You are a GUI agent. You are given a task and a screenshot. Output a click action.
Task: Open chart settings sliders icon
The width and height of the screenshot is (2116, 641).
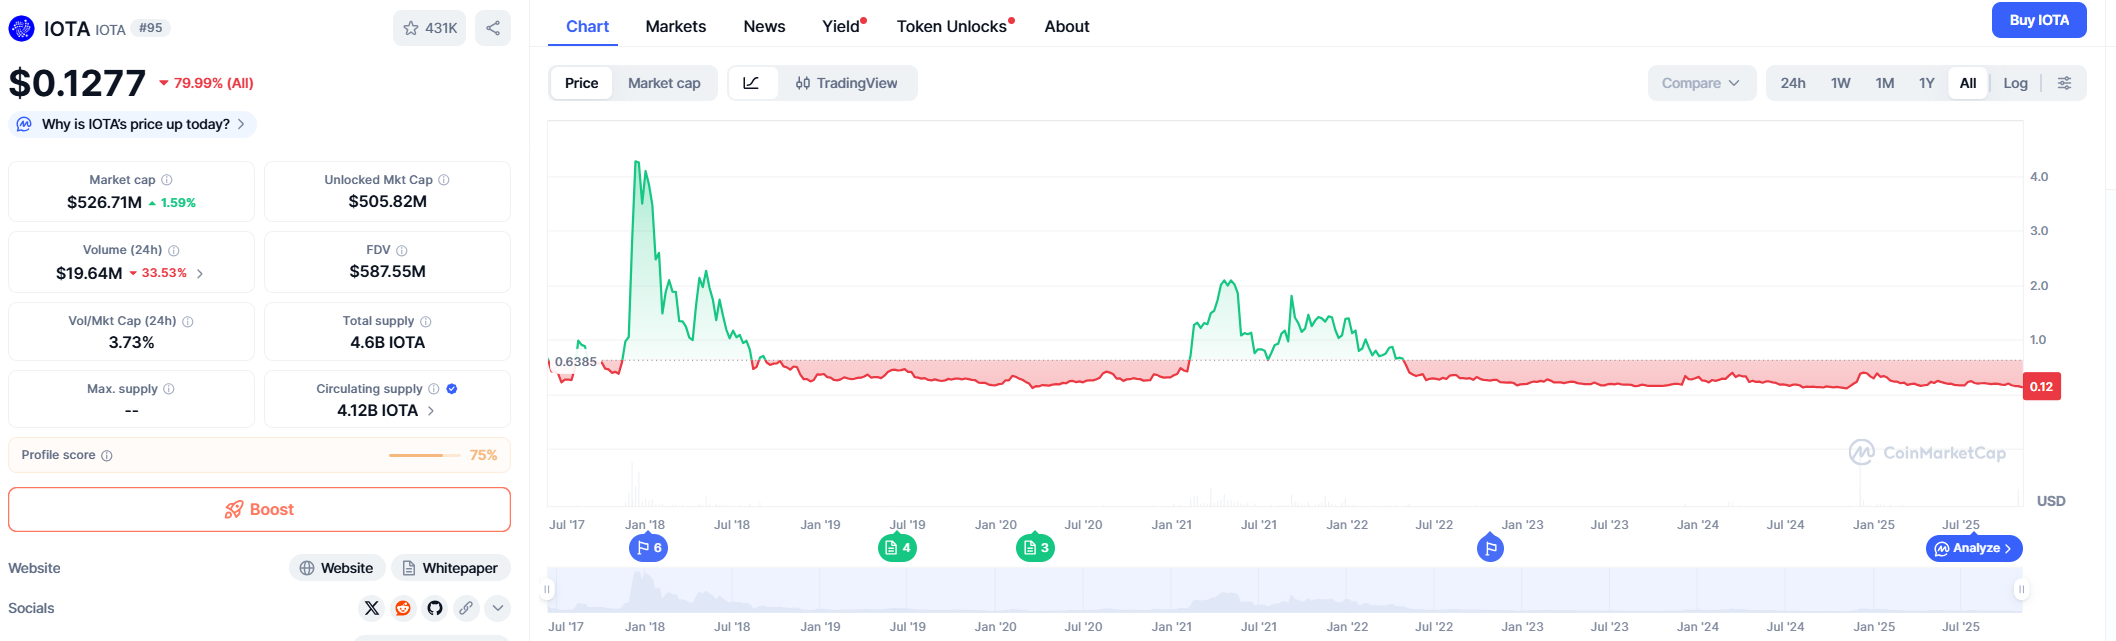point(2064,83)
